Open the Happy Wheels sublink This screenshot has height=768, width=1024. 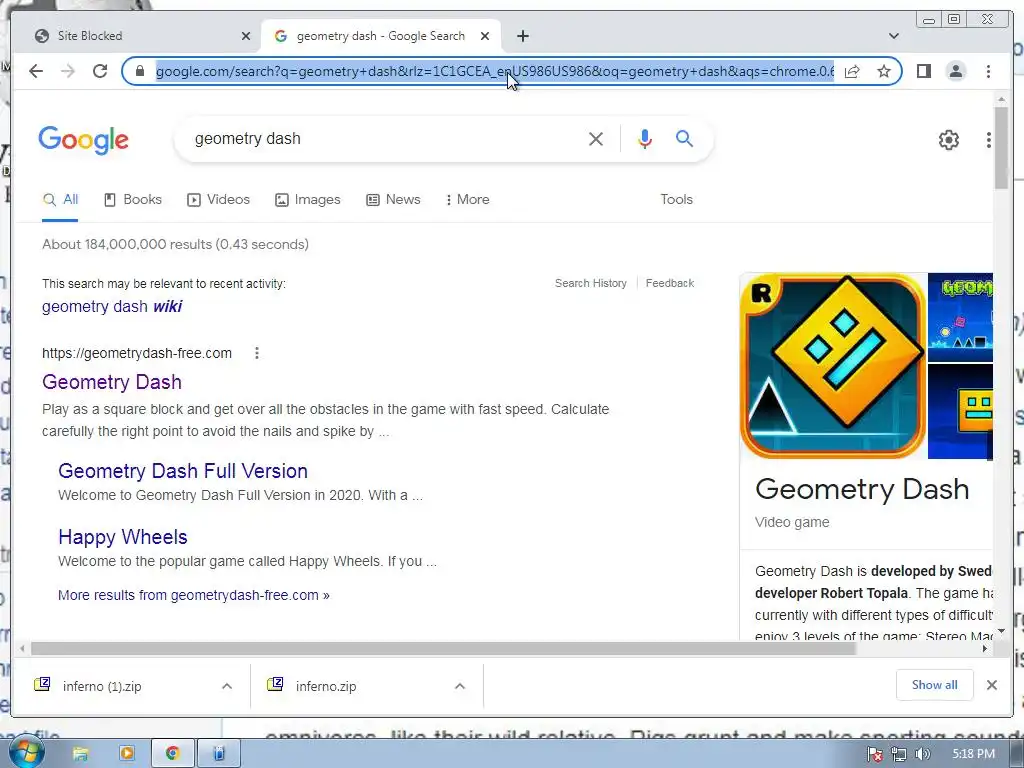point(123,537)
